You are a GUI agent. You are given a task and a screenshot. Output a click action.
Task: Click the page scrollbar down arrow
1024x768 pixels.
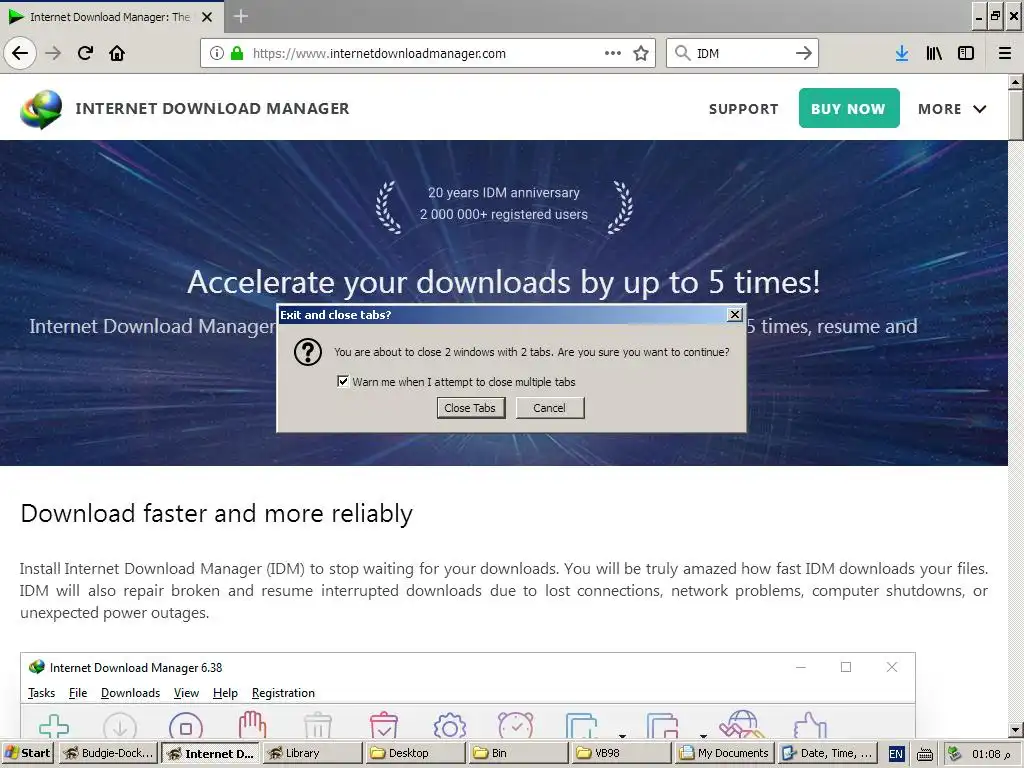1016,730
